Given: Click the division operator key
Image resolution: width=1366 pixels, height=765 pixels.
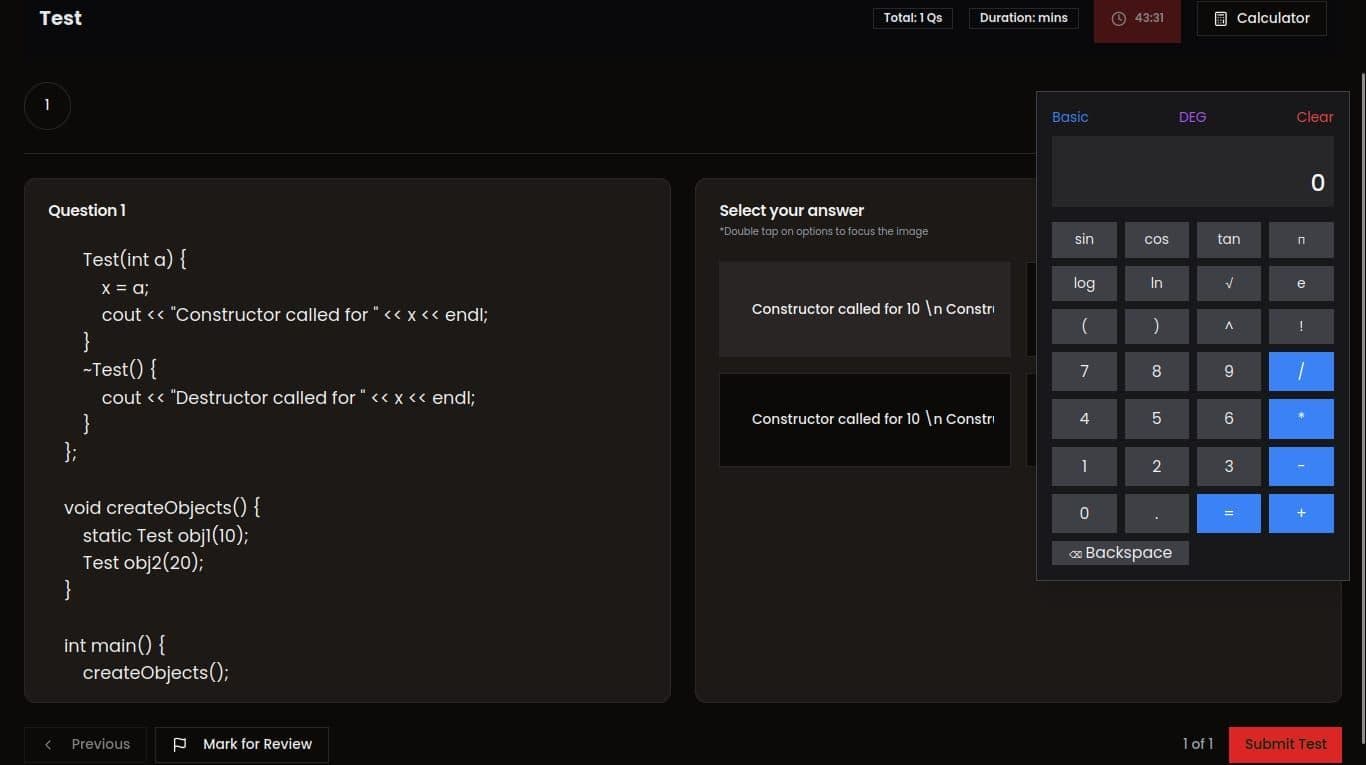Looking at the screenshot, I should [1300, 371].
